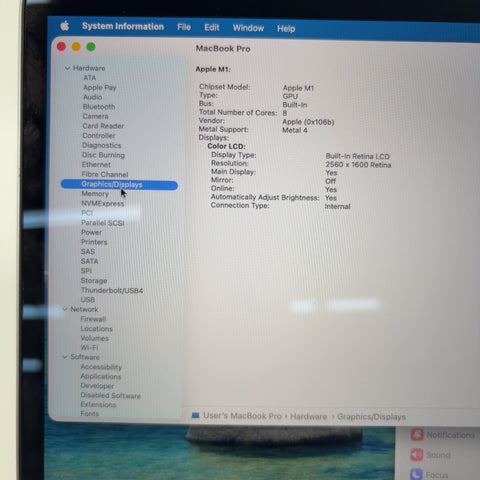Open the File menu
The height and width of the screenshot is (480, 480).
click(x=184, y=27)
